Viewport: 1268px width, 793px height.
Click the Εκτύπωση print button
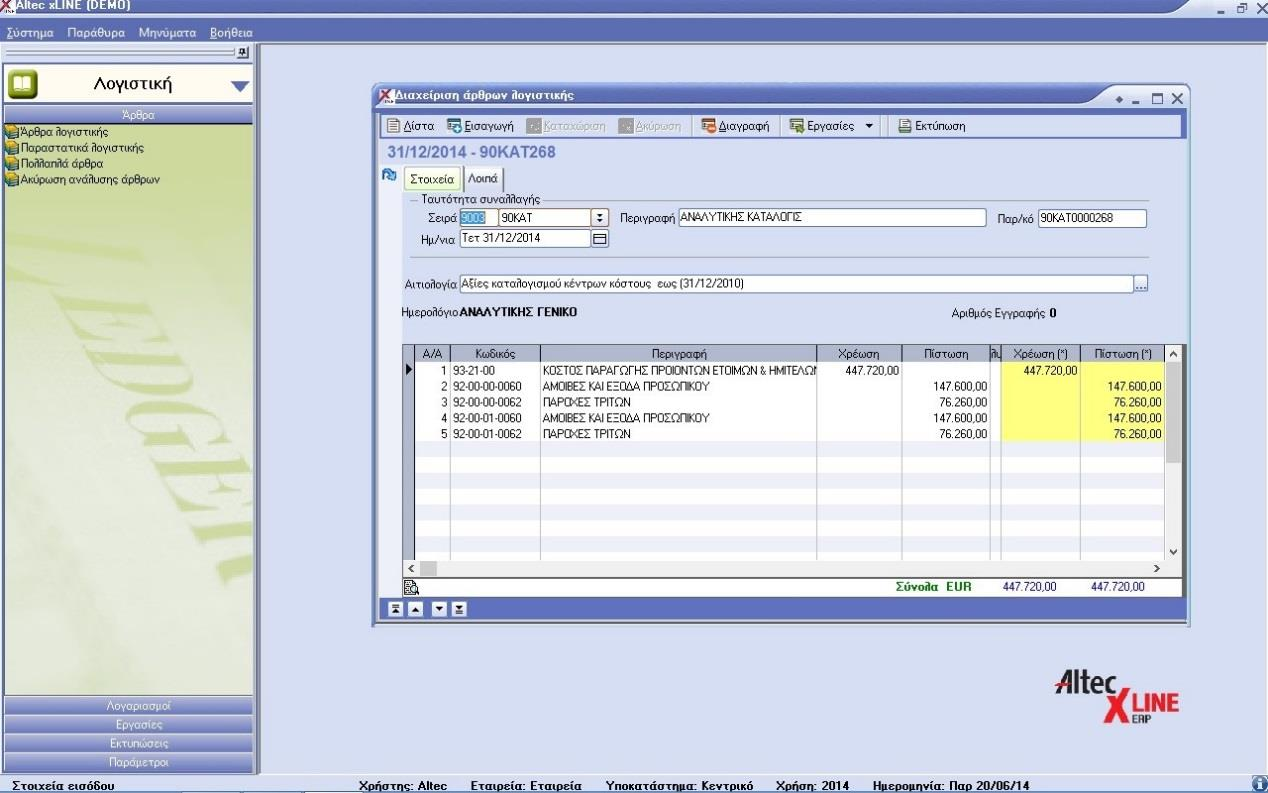click(x=931, y=126)
